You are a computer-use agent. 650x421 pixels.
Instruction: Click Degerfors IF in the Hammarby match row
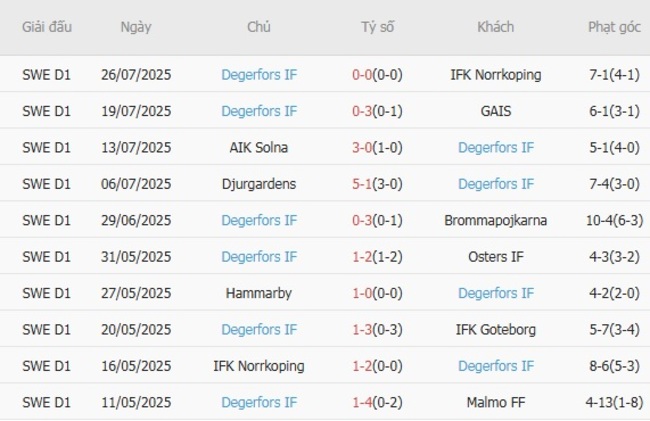[495, 293]
